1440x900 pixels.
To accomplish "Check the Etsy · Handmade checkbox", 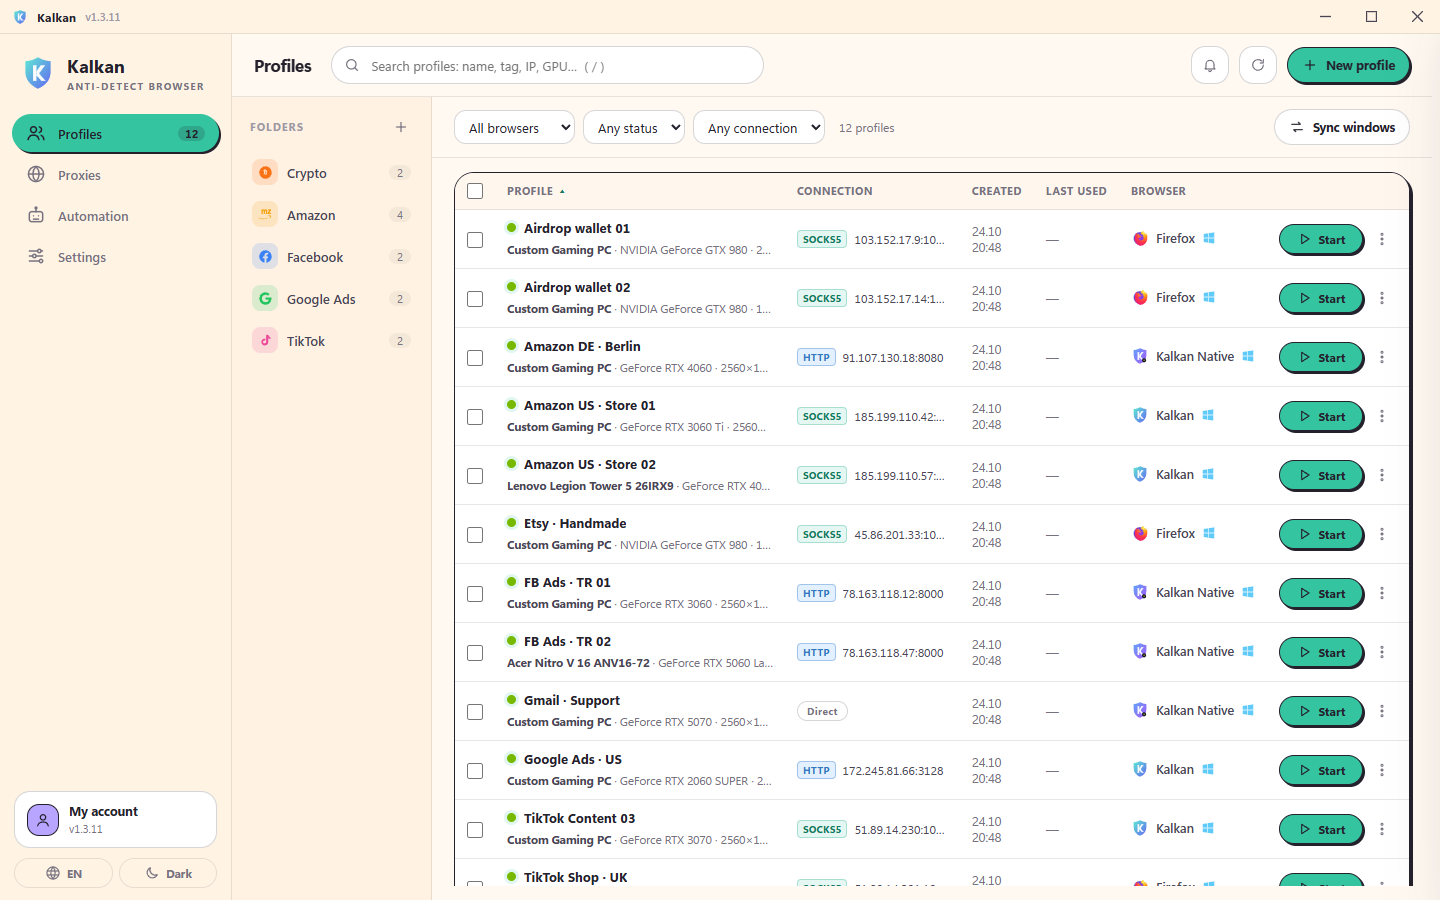I will [x=475, y=535].
